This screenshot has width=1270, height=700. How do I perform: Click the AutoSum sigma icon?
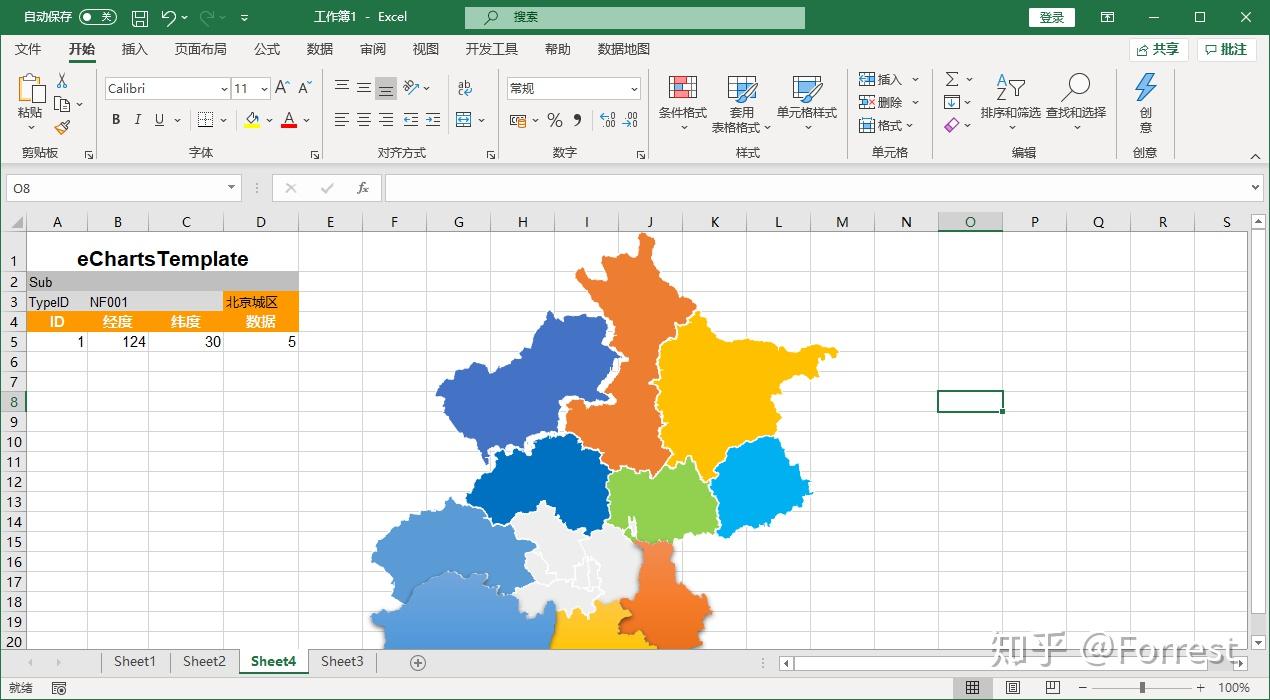pyautogui.click(x=952, y=79)
